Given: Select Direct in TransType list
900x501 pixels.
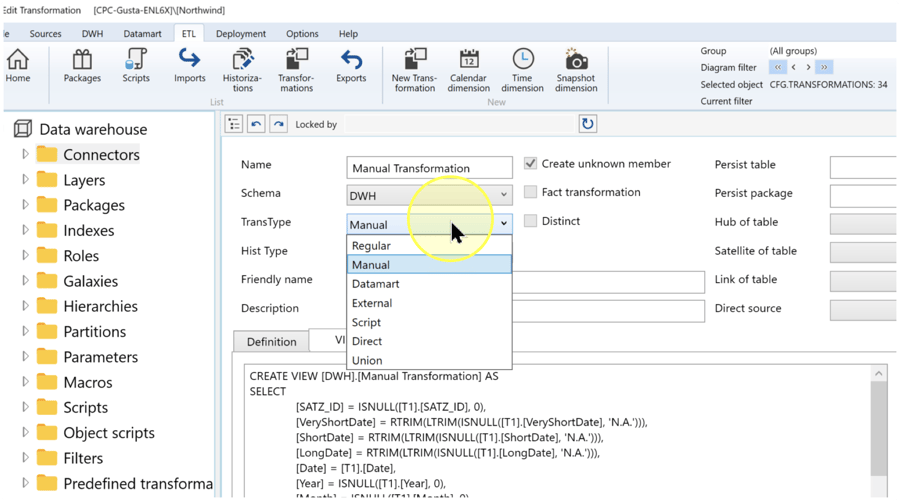Looking at the screenshot, I should pyautogui.click(x=429, y=341).
